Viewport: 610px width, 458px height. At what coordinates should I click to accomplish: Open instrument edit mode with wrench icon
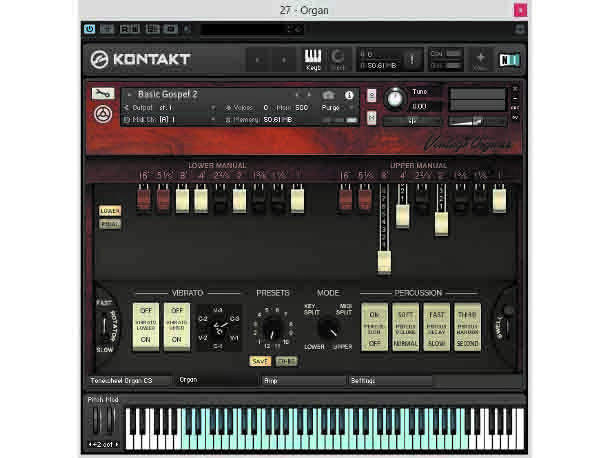pyautogui.click(x=103, y=93)
